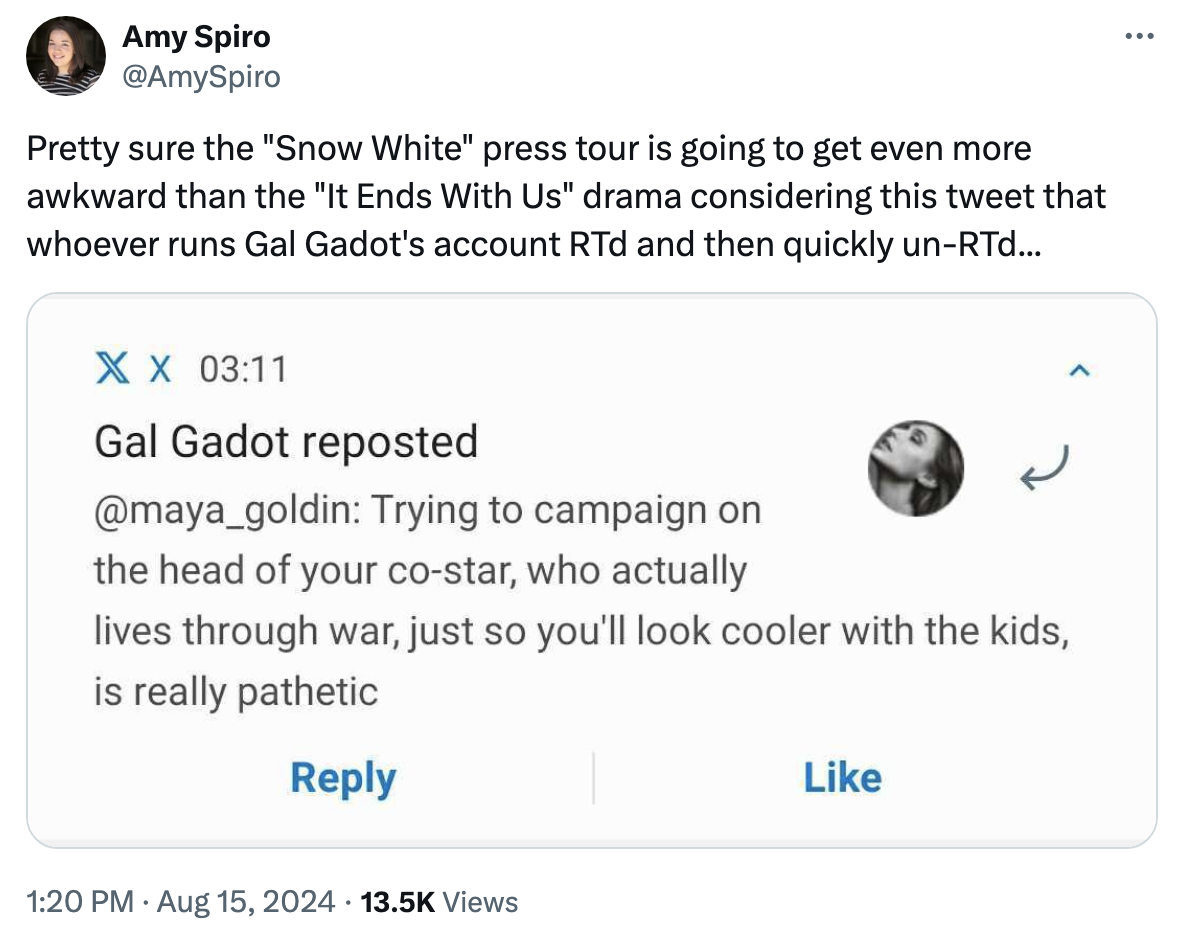The width and height of the screenshot is (1188, 948).
Task: Click the Gal Gadot reposted heading
Action: (286, 442)
